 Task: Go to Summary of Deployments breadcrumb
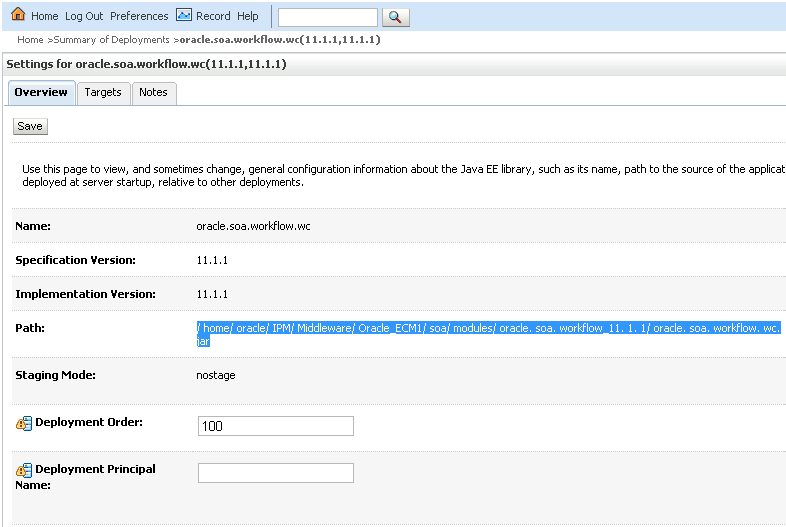111,40
